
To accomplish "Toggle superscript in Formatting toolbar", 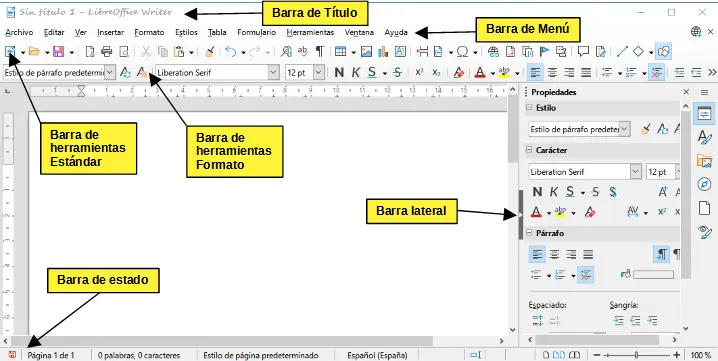I will [x=419, y=72].
